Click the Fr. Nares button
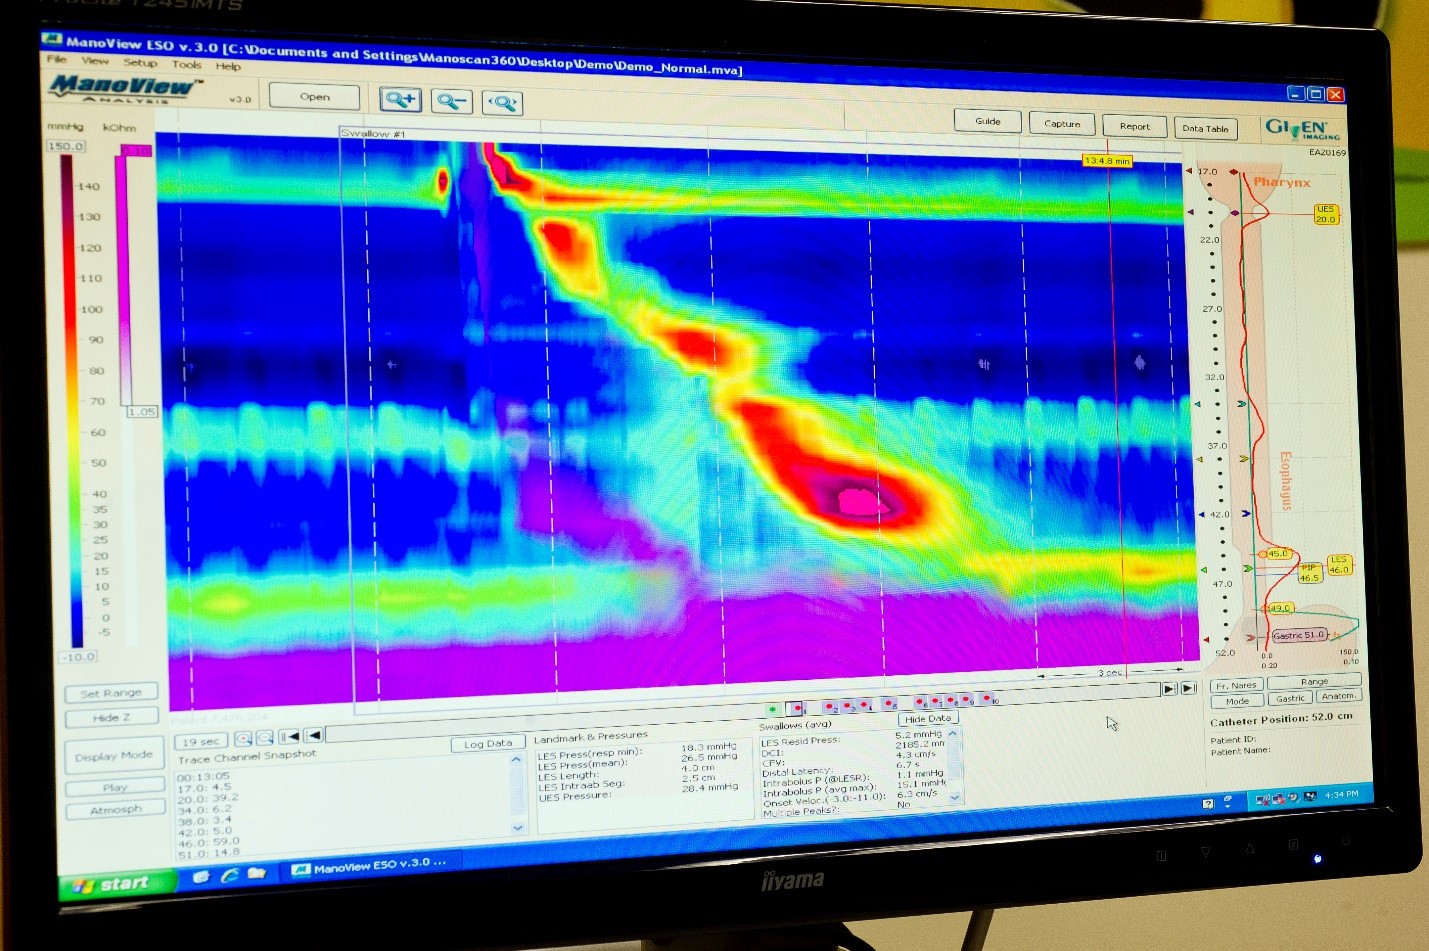The image size is (1429, 951). point(1236,686)
